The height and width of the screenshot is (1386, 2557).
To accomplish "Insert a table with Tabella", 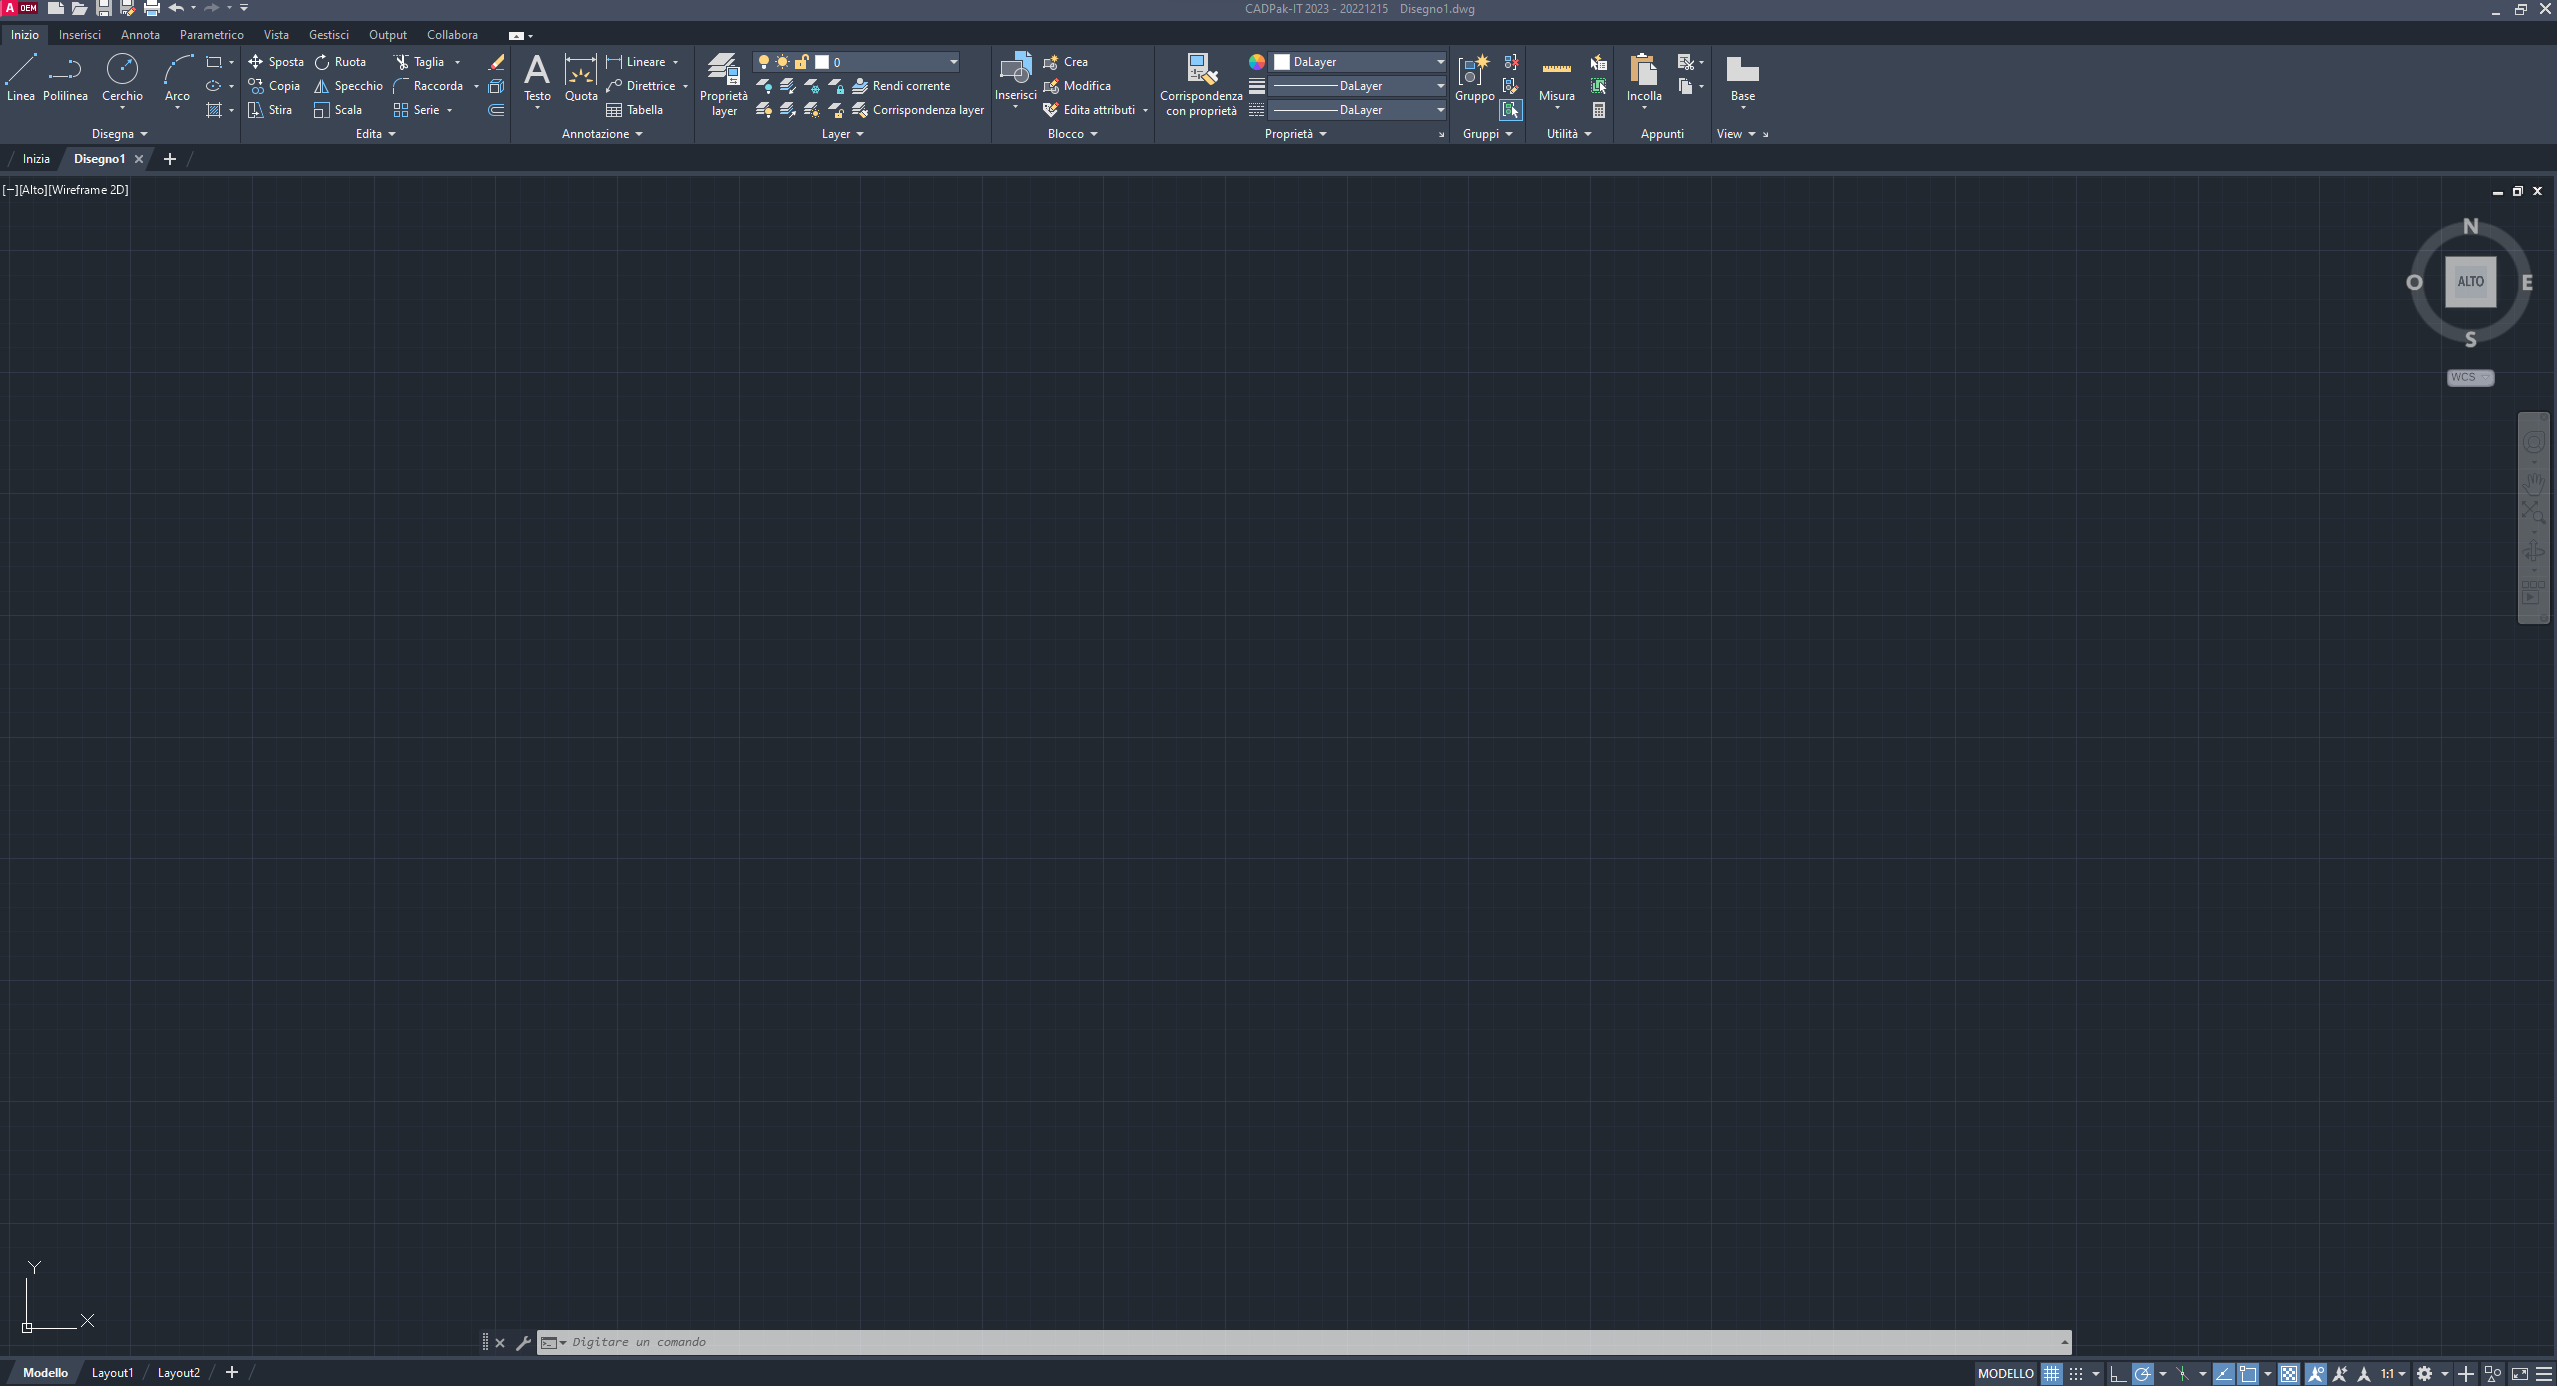I will pyautogui.click(x=634, y=110).
